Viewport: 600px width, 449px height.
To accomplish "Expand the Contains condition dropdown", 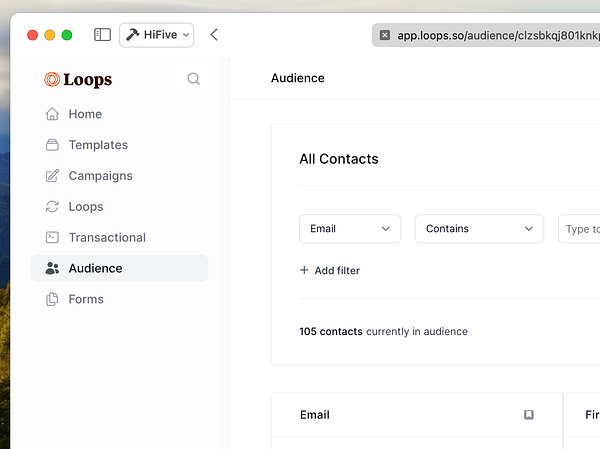I will 479,229.
